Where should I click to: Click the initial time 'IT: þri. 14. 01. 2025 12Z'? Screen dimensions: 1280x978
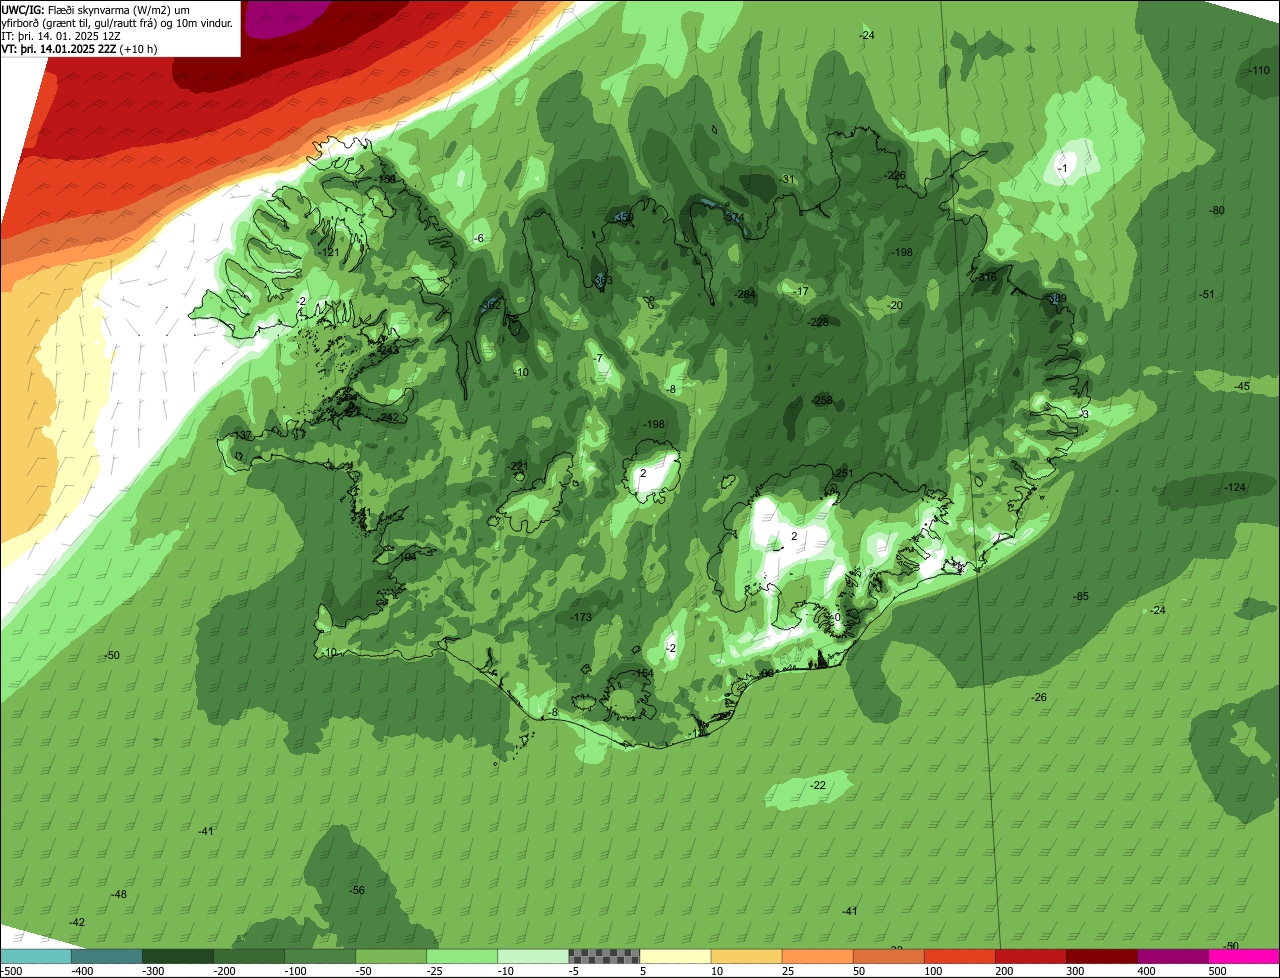[61, 36]
